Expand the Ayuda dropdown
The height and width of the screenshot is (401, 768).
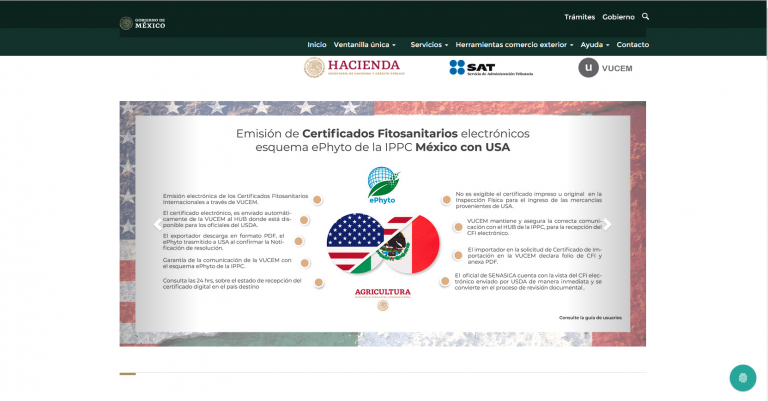point(595,45)
